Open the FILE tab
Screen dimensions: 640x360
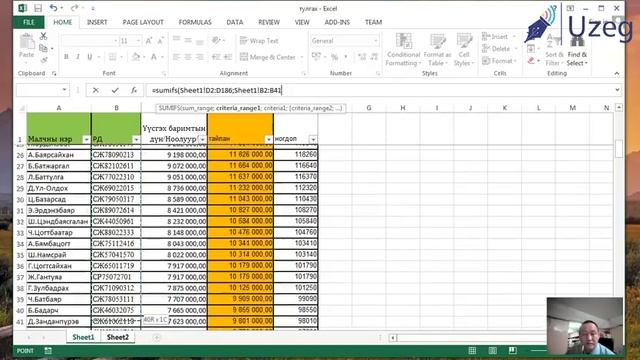(29, 22)
